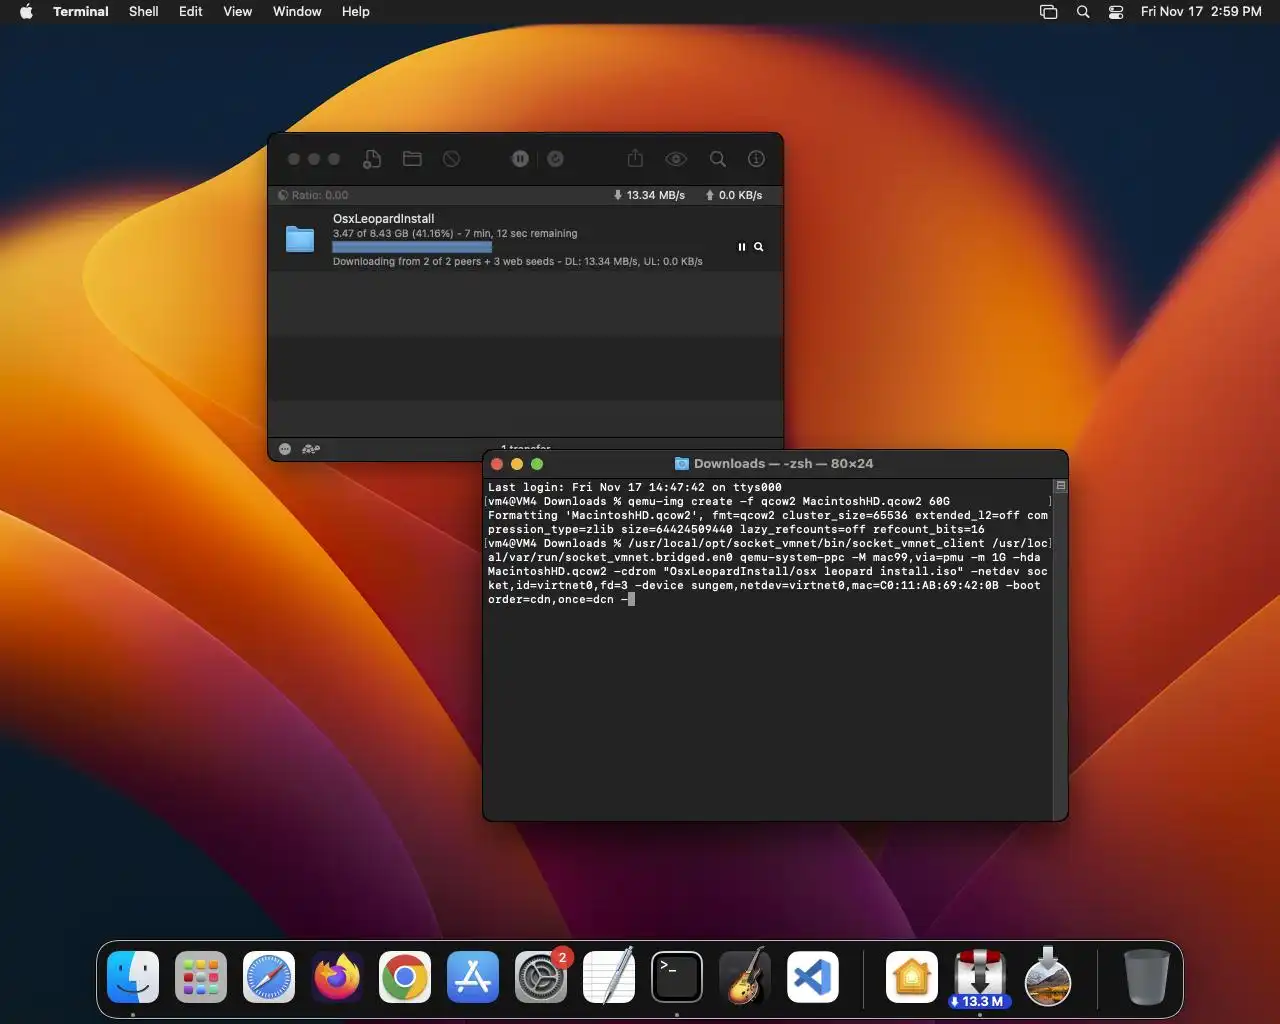Open App Store from the Dock
The height and width of the screenshot is (1024, 1280).
coord(473,977)
